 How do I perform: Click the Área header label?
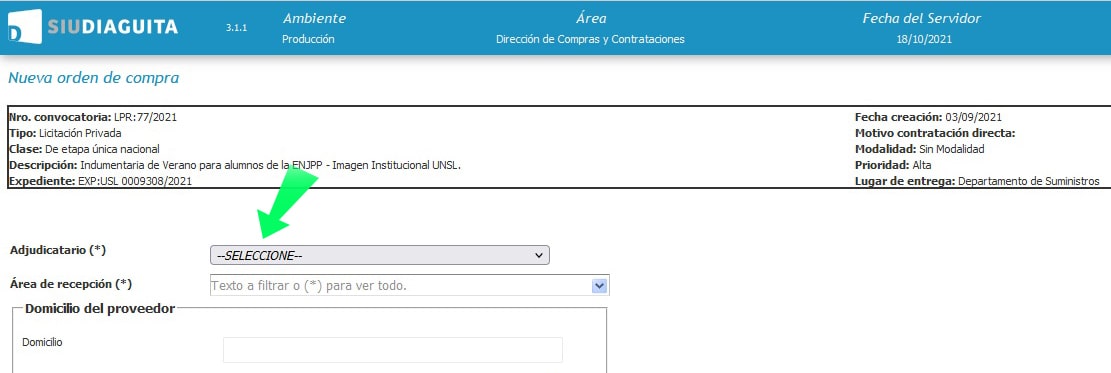pos(591,18)
